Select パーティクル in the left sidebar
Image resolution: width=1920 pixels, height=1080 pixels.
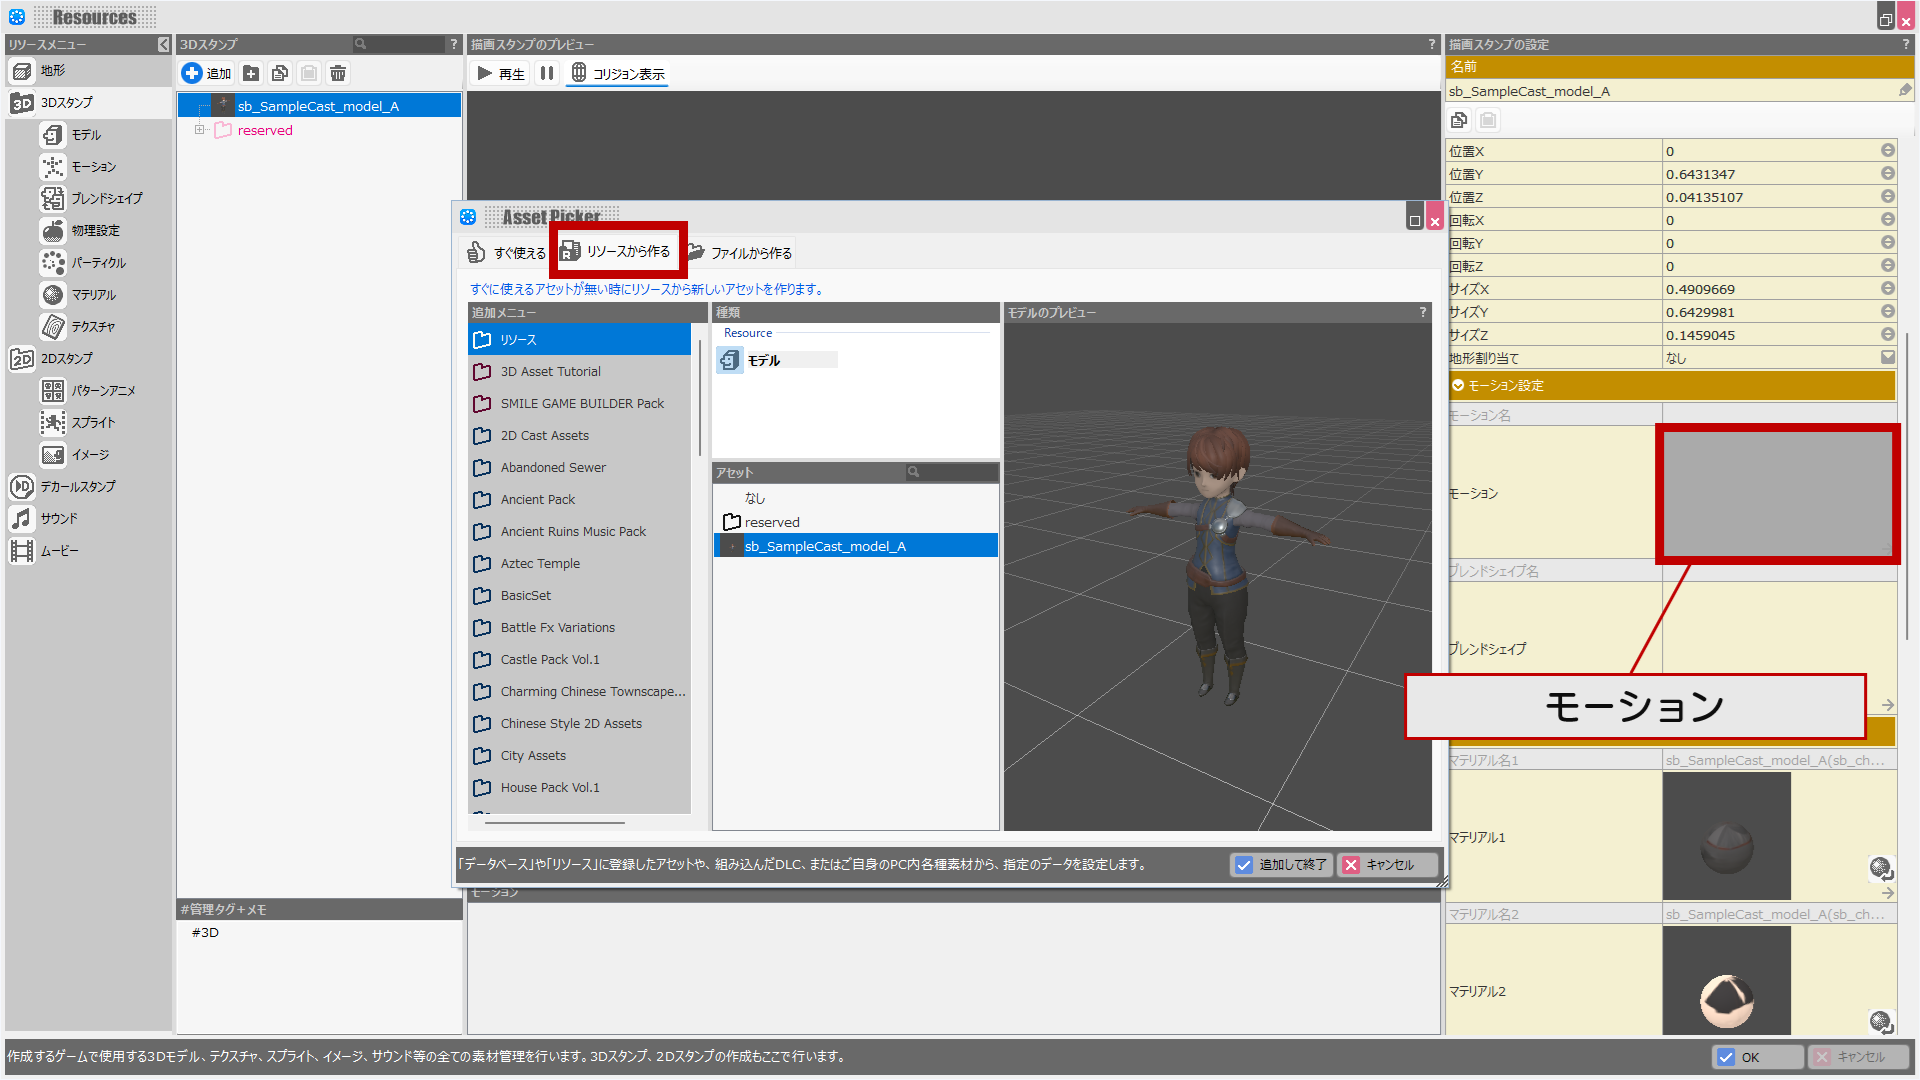[97, 263]
